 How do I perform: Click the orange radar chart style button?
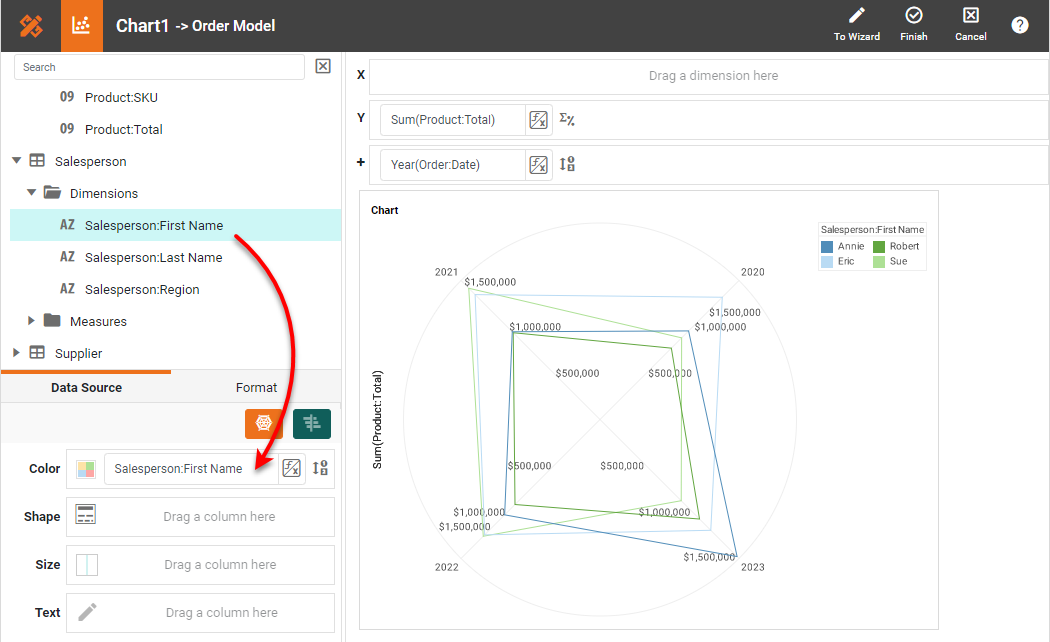coord(264,424)
